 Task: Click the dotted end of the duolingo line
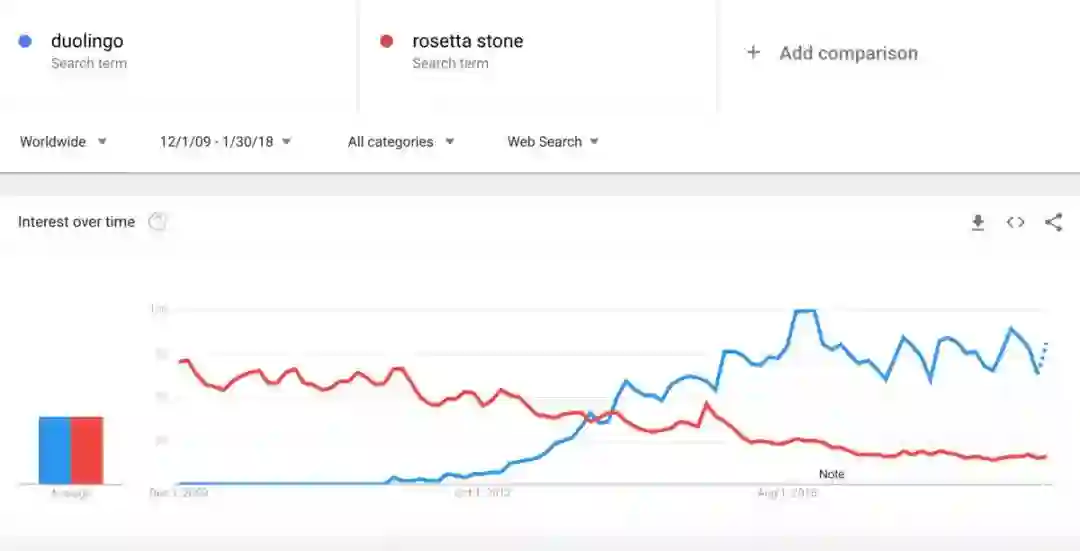[1043, 355]
